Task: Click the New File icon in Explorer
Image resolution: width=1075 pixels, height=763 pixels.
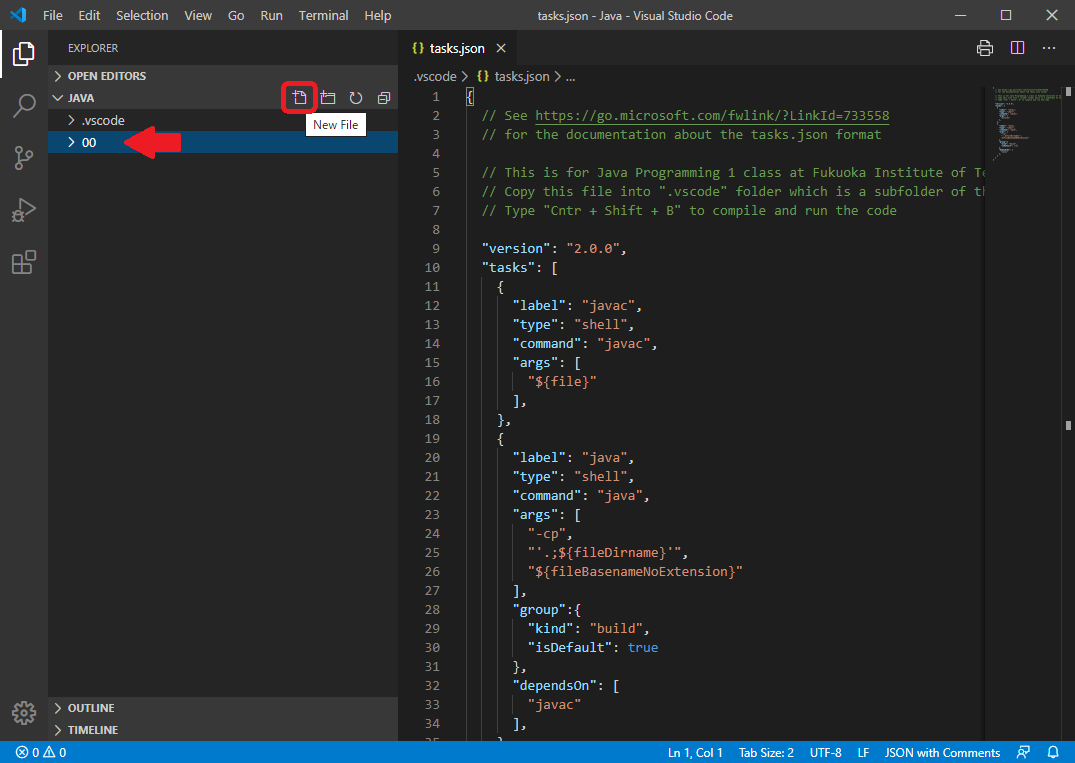Action: [300, 98]
